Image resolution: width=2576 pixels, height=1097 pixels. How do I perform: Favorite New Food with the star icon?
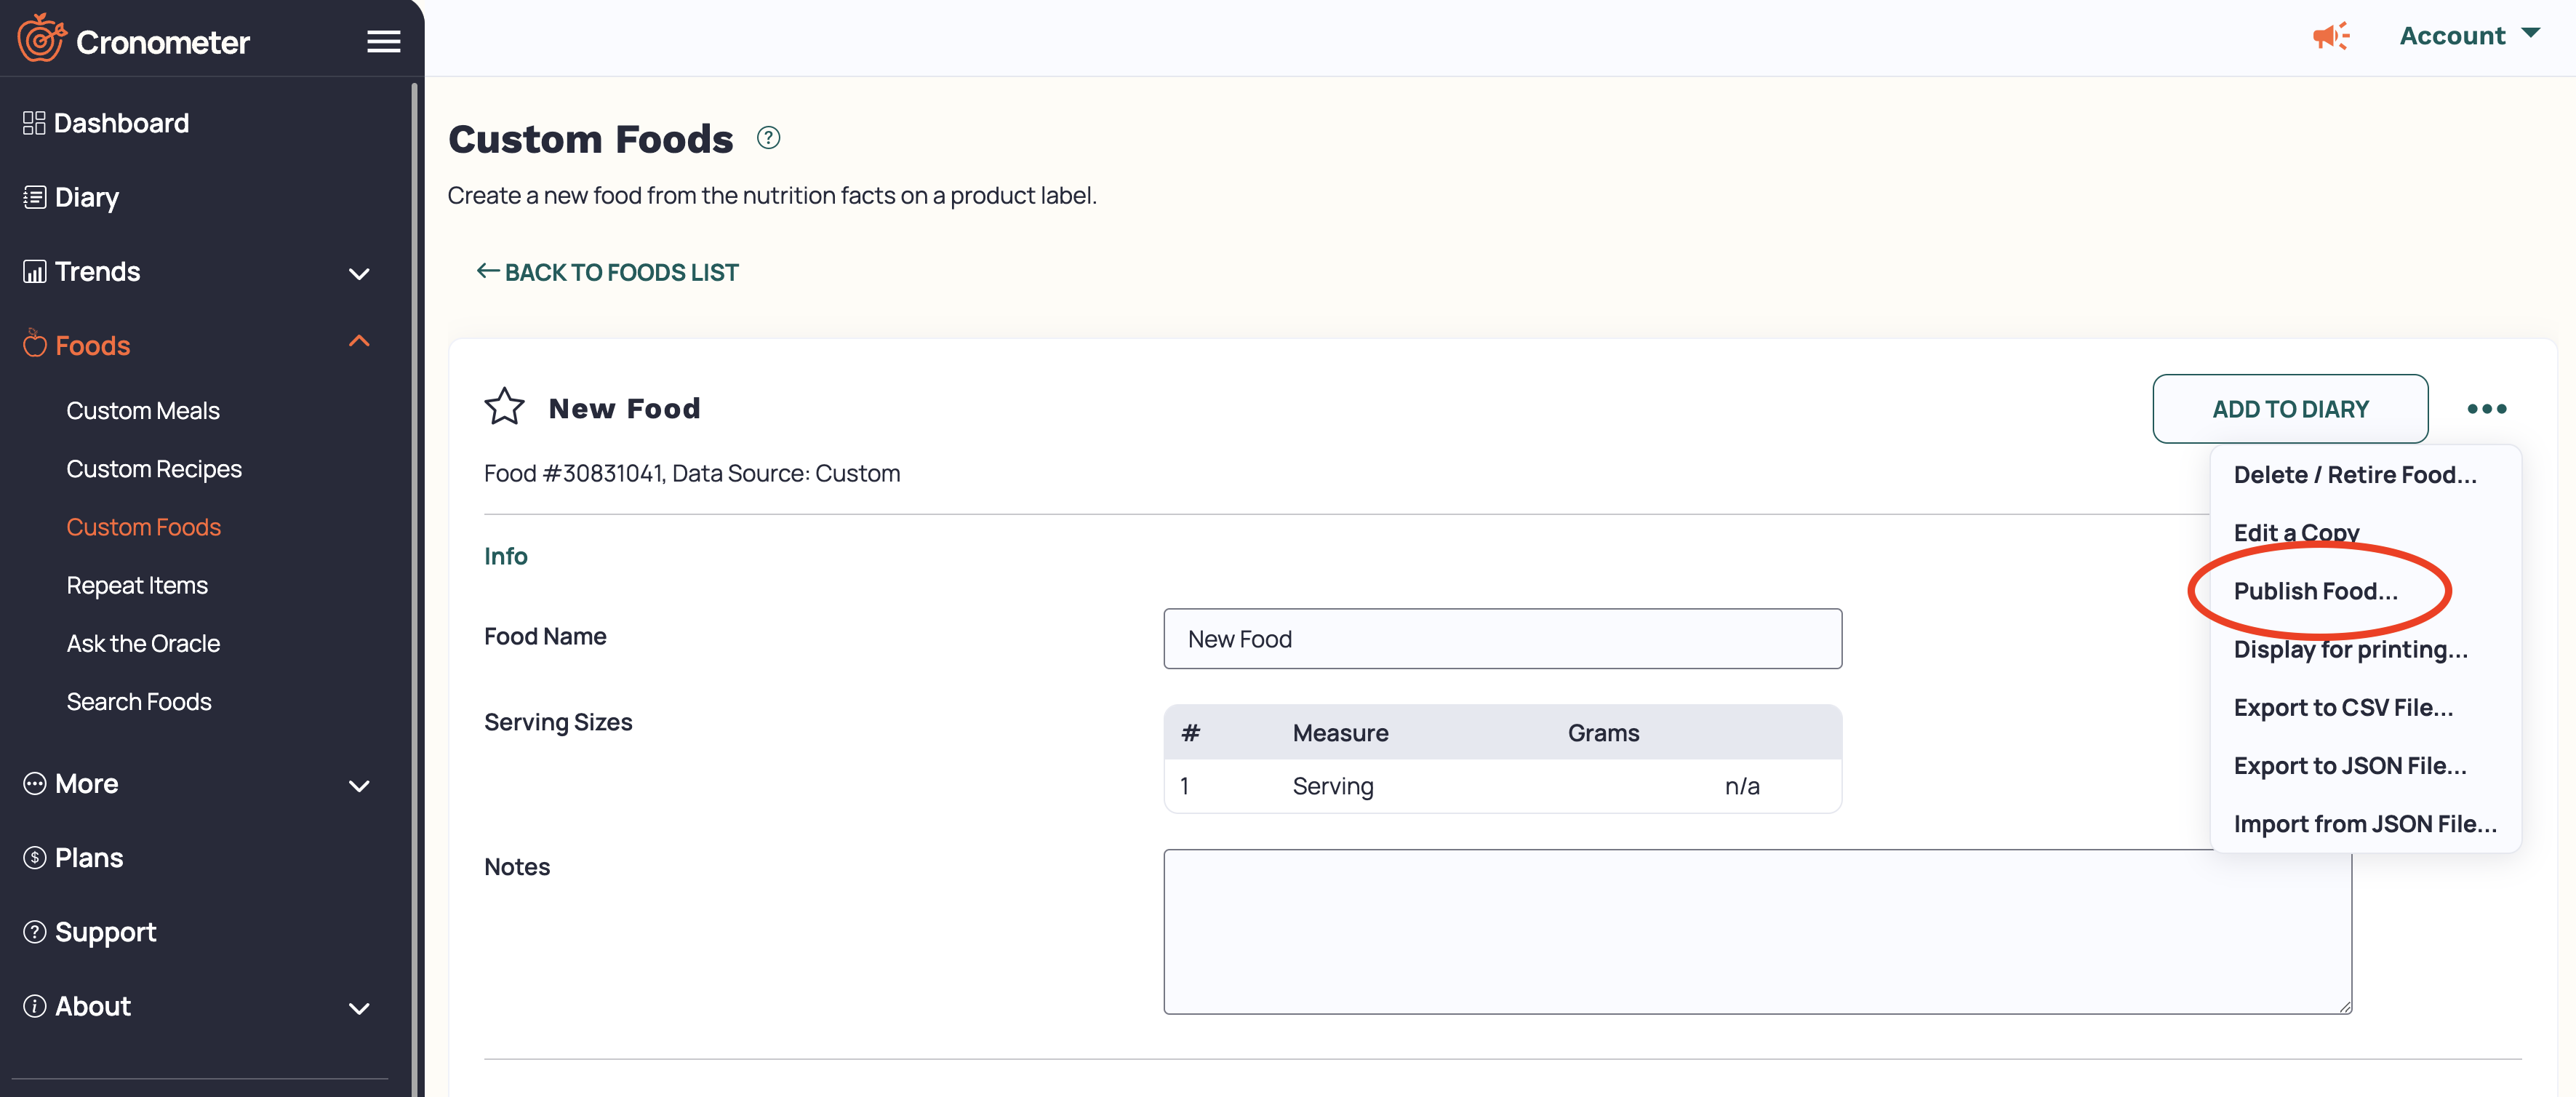504,407
